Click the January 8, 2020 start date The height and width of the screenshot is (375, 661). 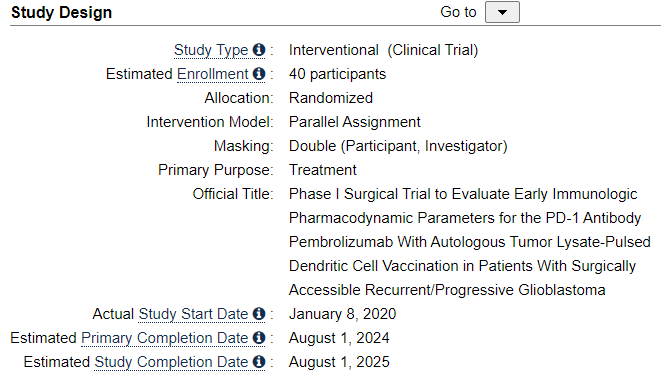tap(342, 314)
